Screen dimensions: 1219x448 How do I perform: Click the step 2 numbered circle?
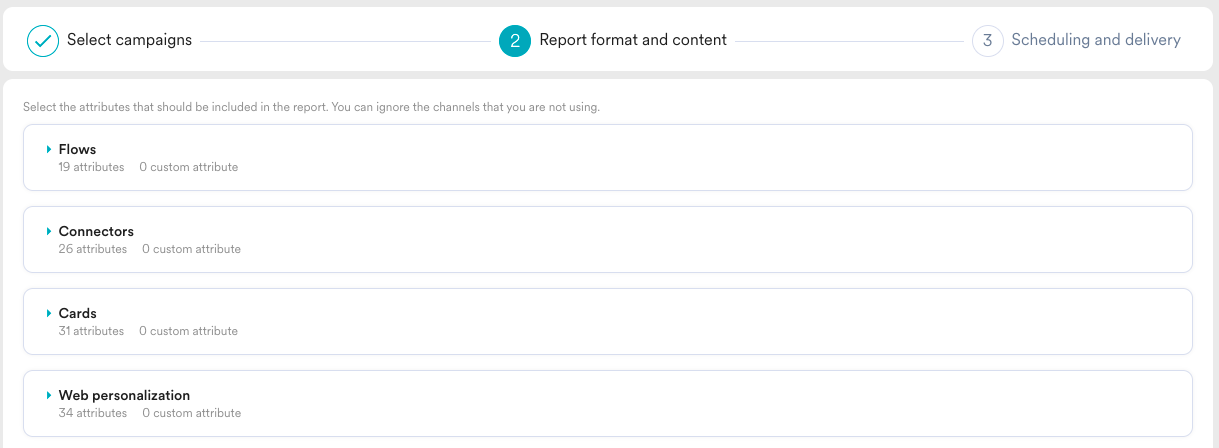pos(514,41)
